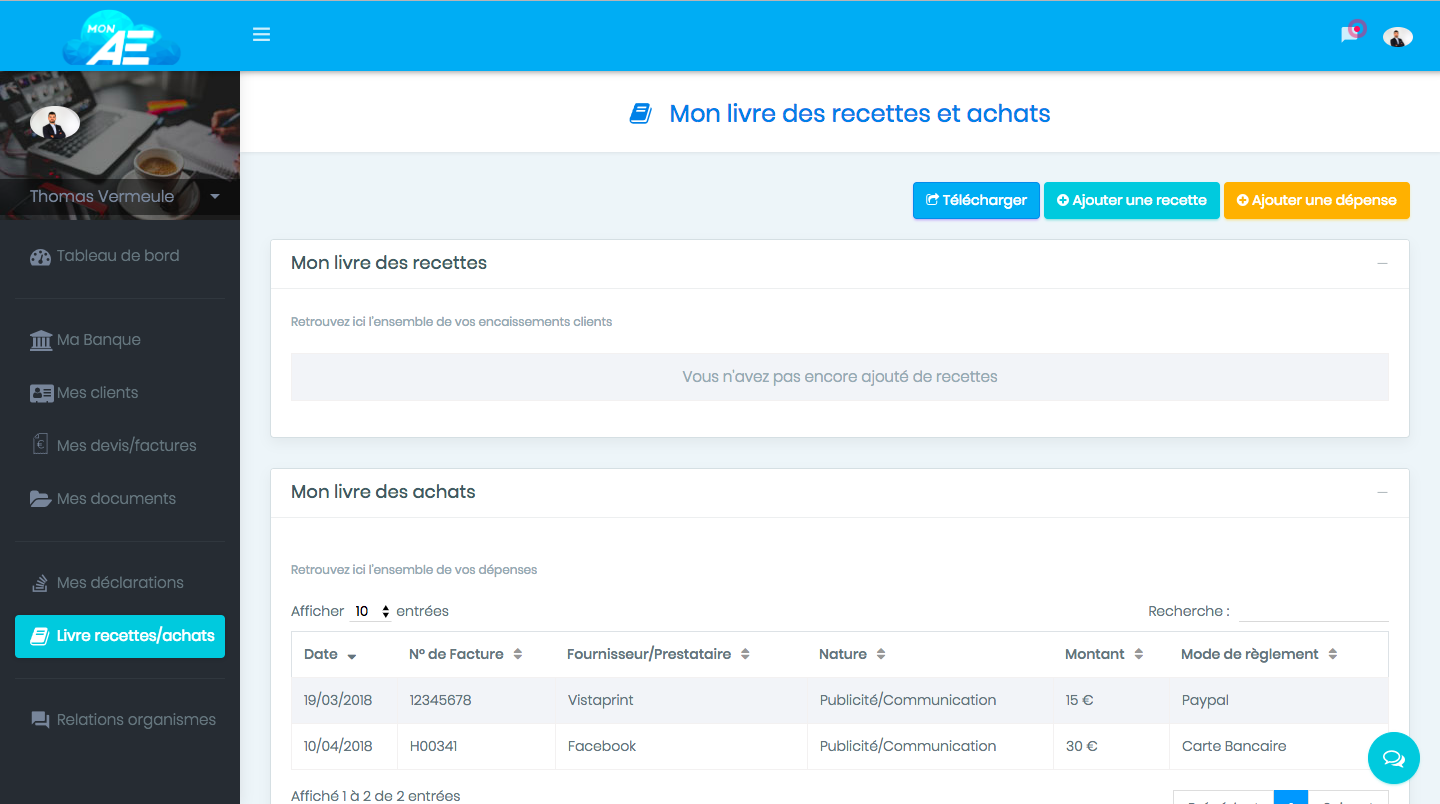Viewport: 1440px width, 804px height.
Task: Click the 30 € amount cell
Action: pyautogui.click(x=1111, y=746)
